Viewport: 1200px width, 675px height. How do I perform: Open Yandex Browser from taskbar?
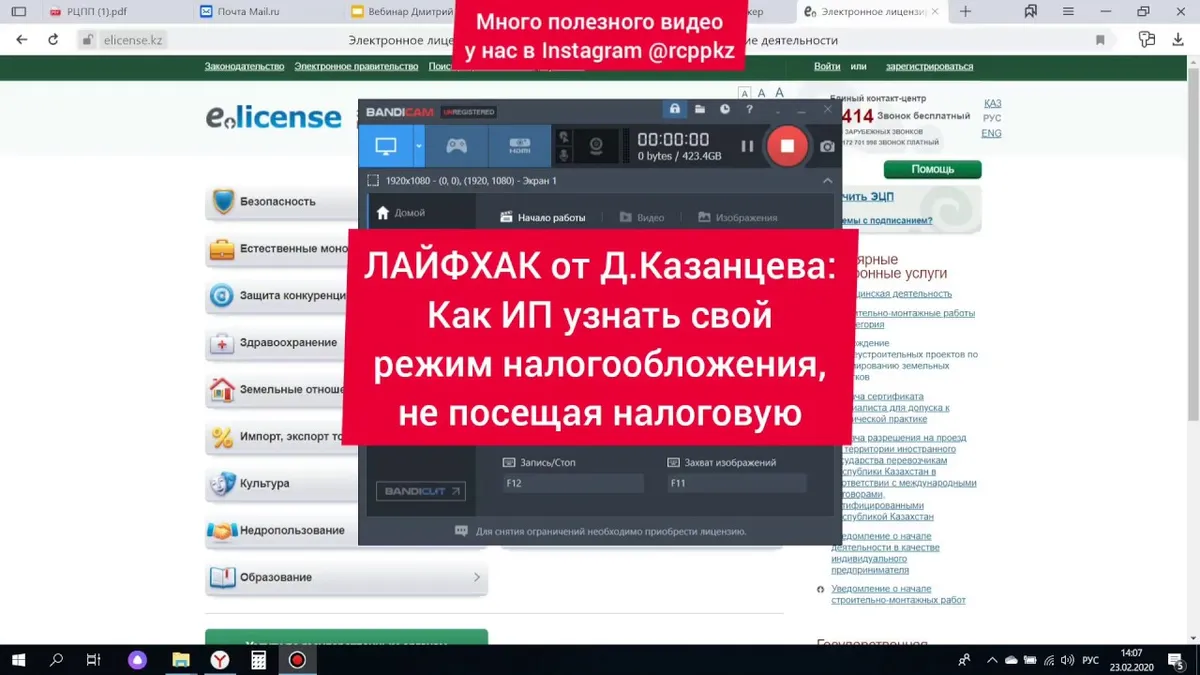(x=219, y=660)
